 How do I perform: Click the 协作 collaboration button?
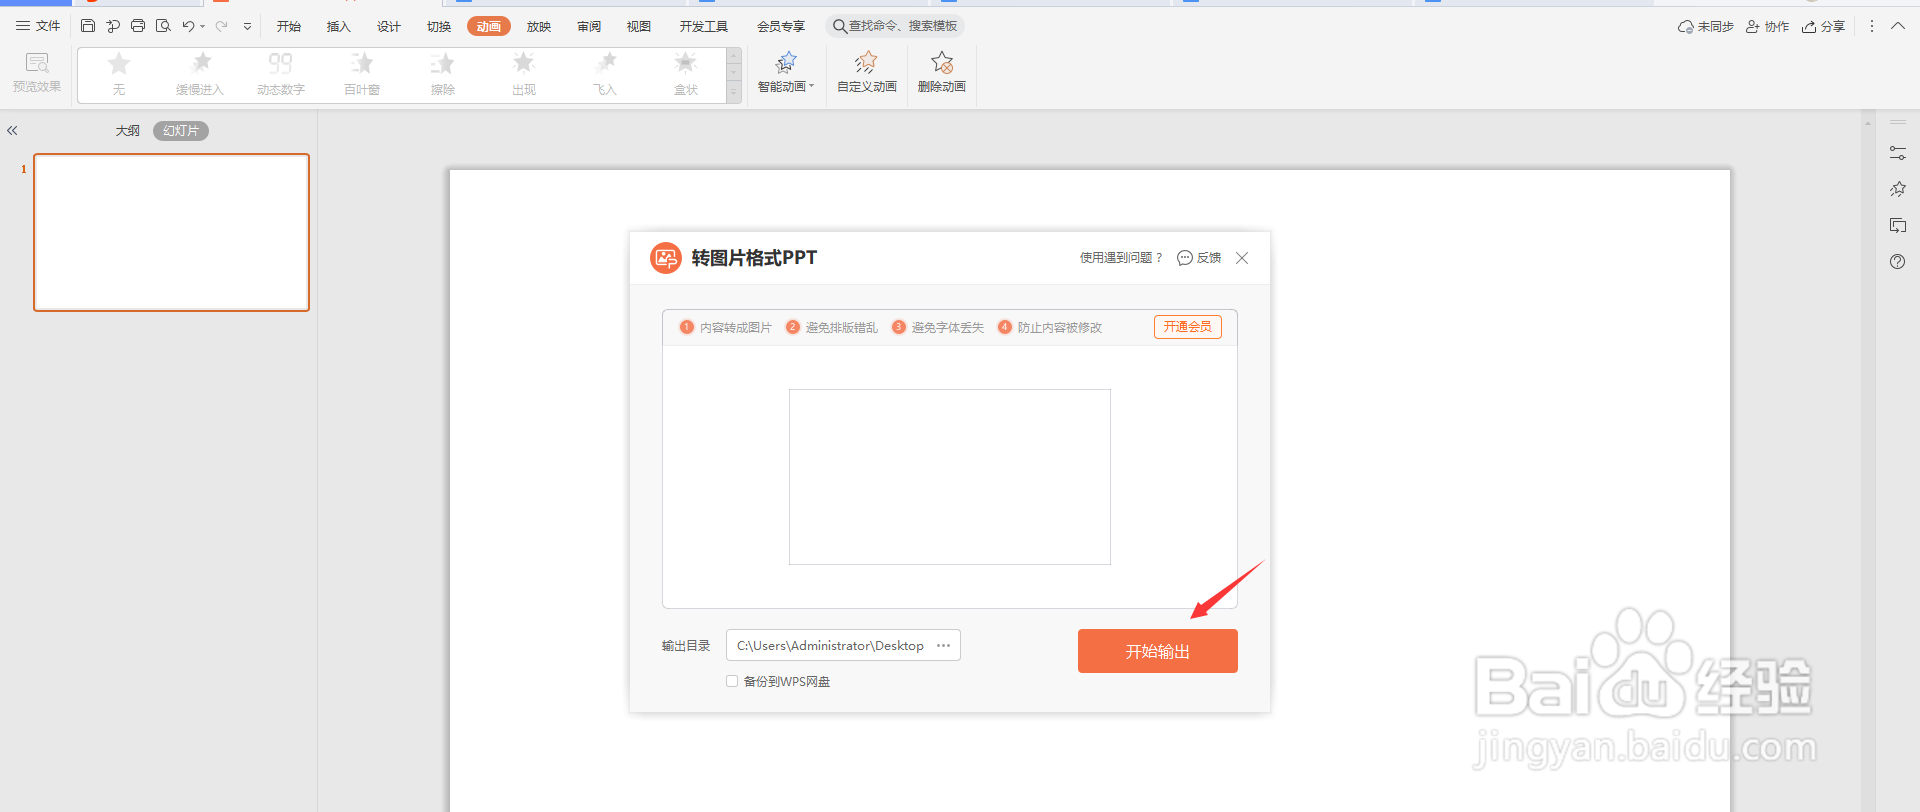(1767, 27)
